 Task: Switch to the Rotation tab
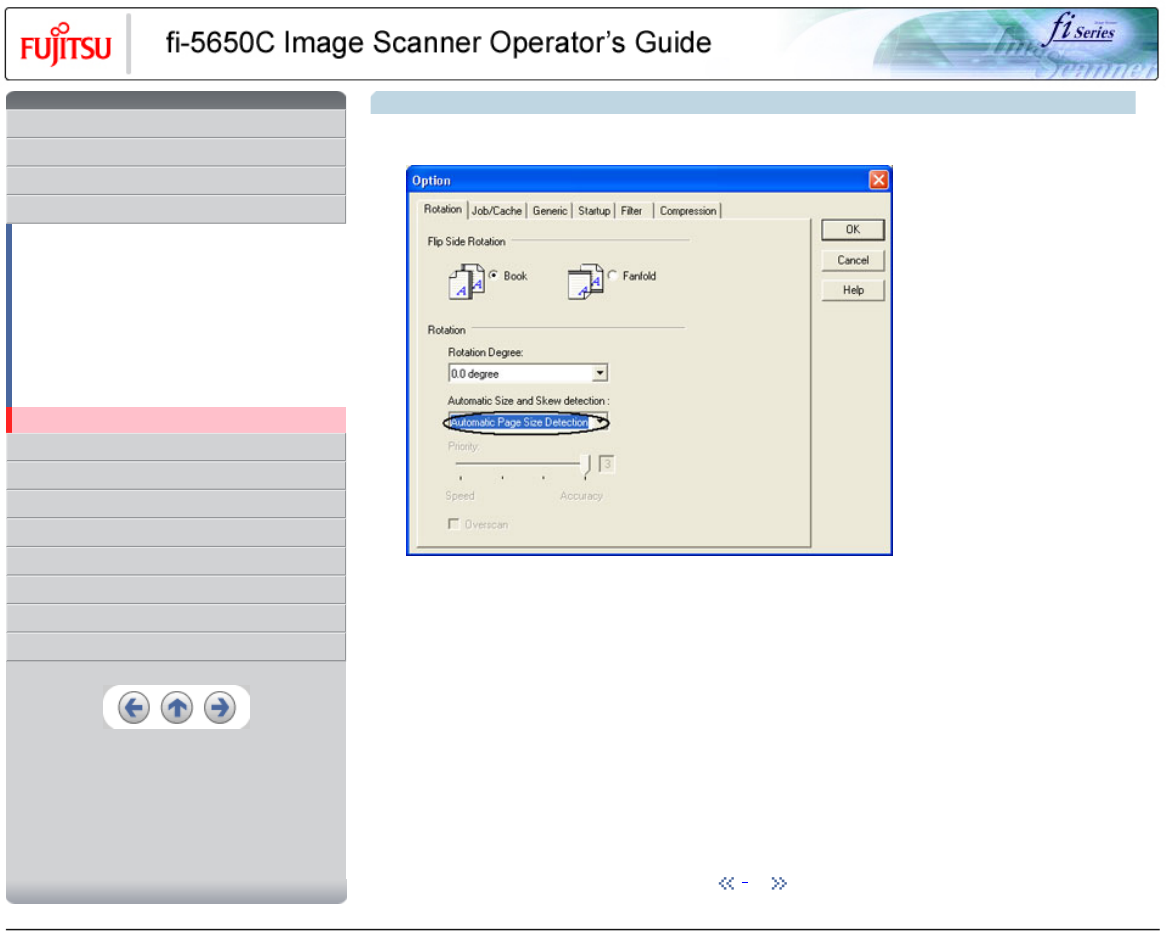point(442,210)
